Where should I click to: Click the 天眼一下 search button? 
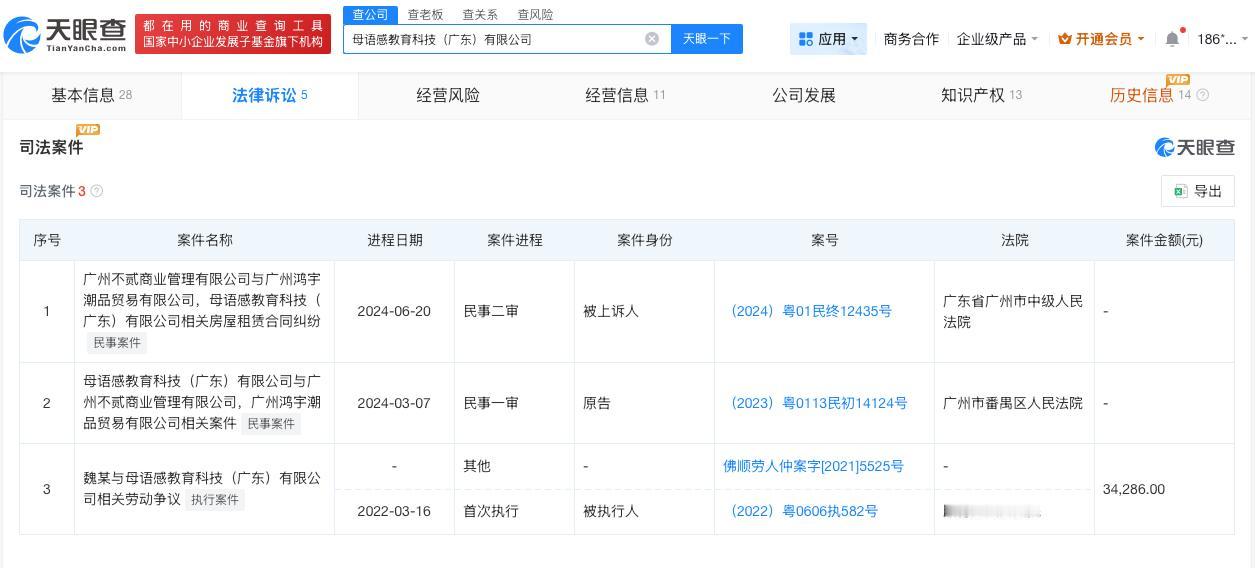coord(707,39)
